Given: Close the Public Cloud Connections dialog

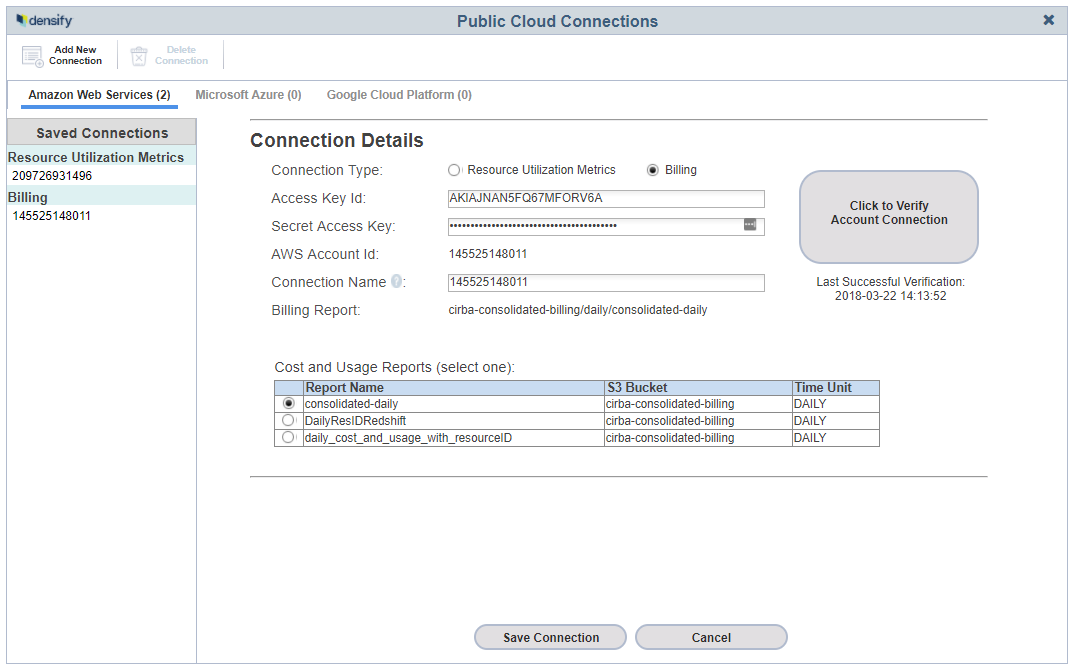Looking at the screenshot, I should coord(1048,20).
